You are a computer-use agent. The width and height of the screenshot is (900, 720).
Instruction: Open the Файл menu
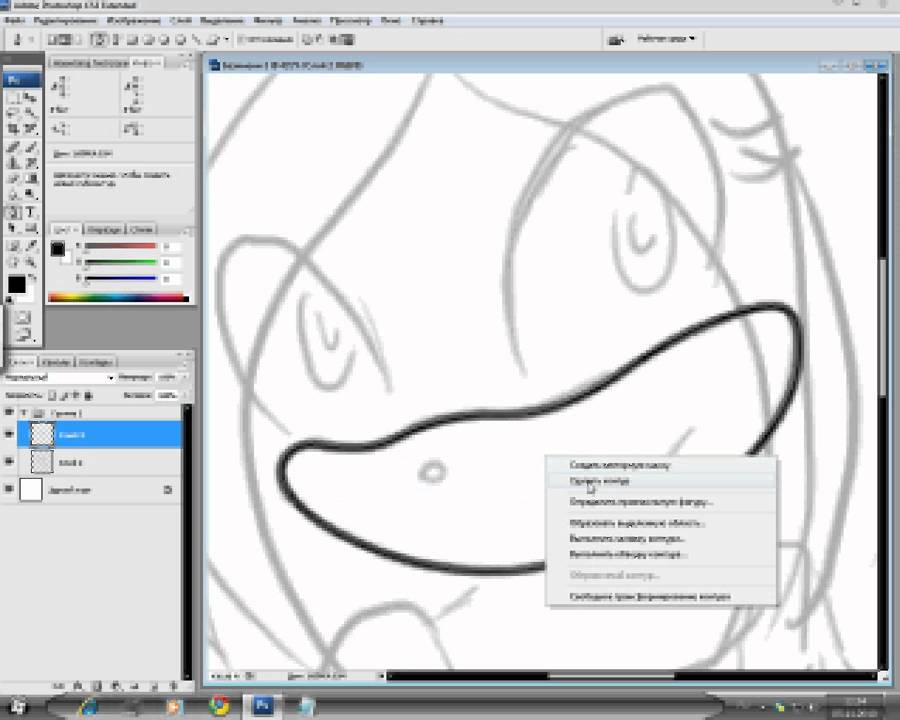(x=14, y=21)
